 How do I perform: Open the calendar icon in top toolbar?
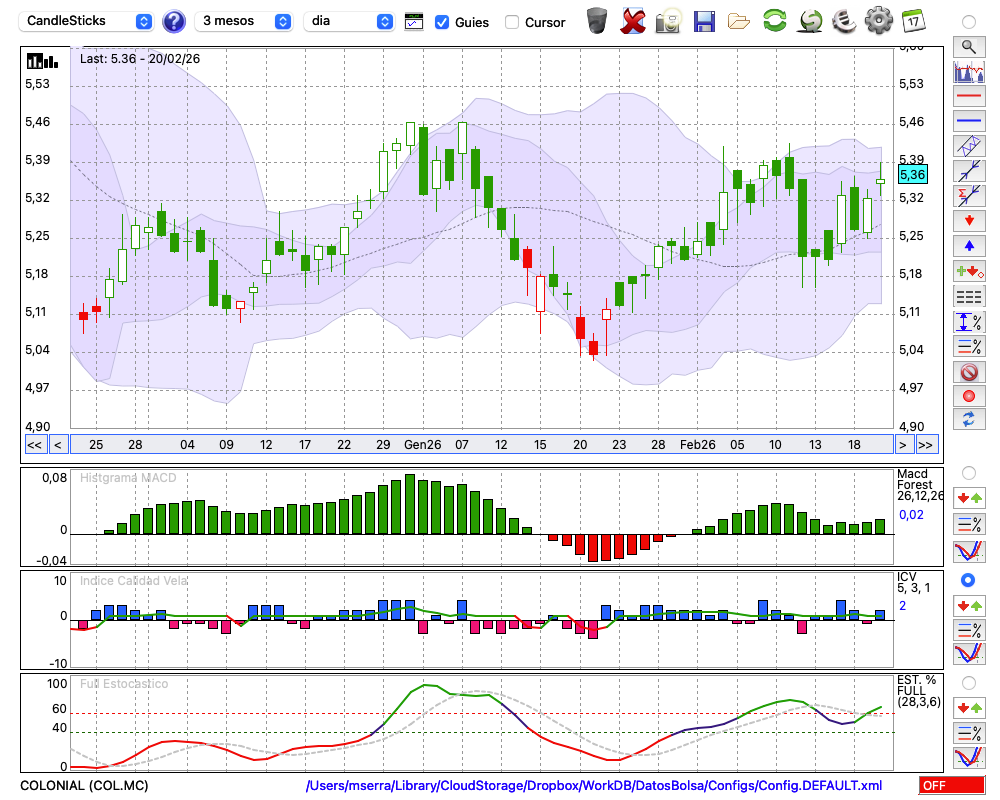(x=912, y=20)
